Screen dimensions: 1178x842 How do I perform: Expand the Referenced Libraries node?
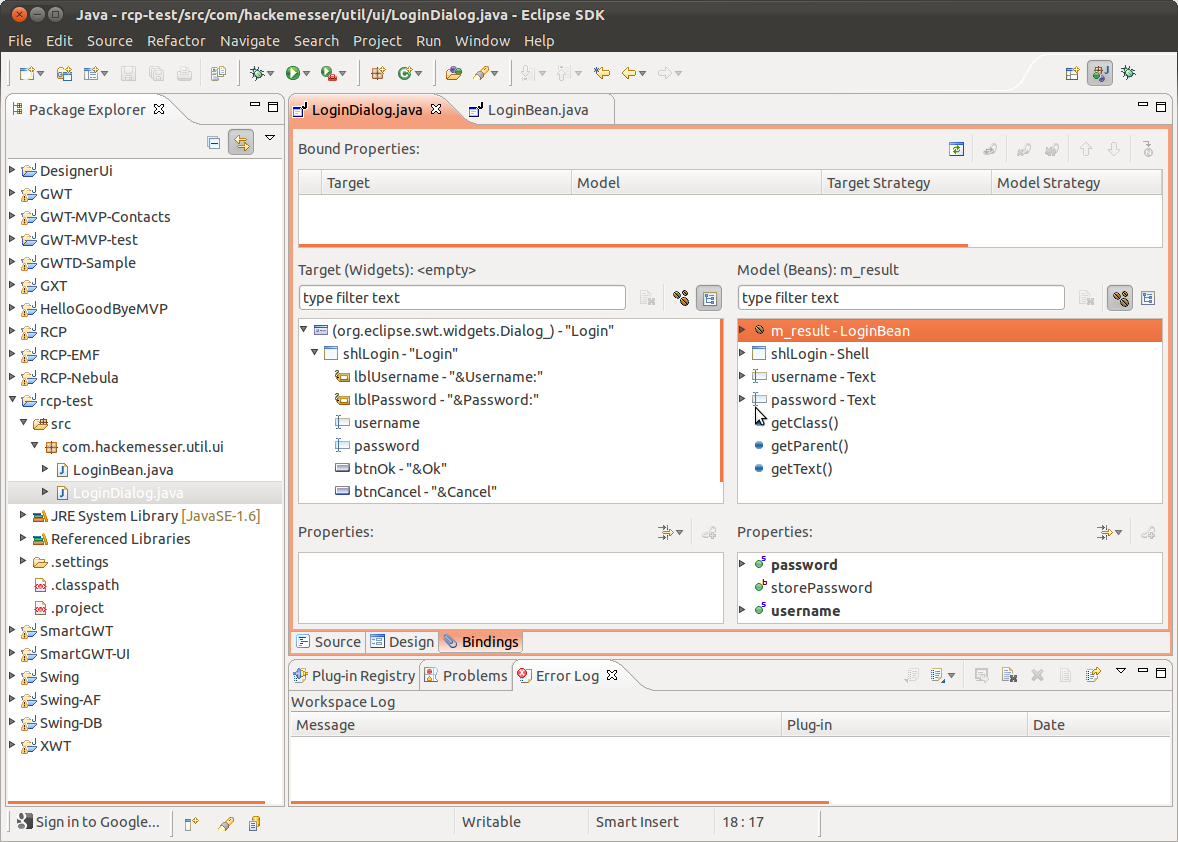(23, 538)
